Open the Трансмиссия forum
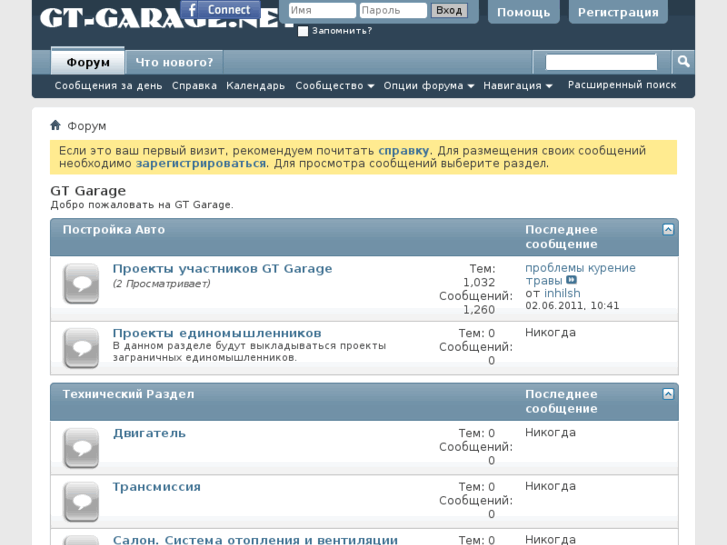This screenshot has width=727, height=545. (x=157, y=487)
